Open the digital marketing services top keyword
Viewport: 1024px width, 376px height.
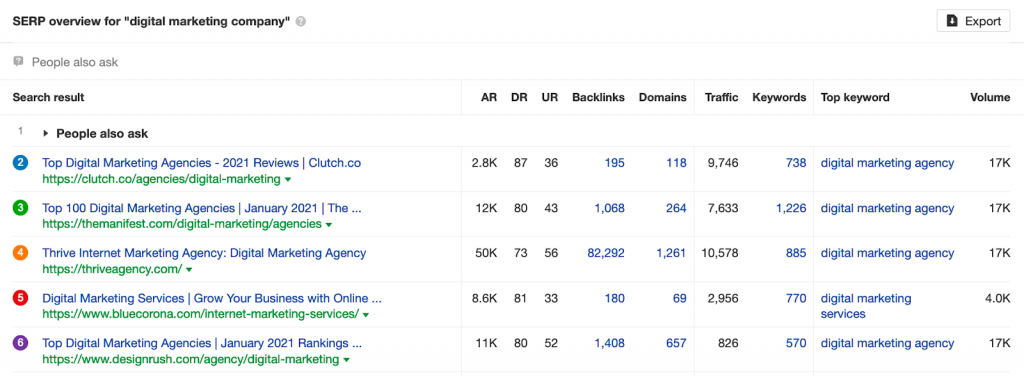pyautogui.click(x=866, y=306)
